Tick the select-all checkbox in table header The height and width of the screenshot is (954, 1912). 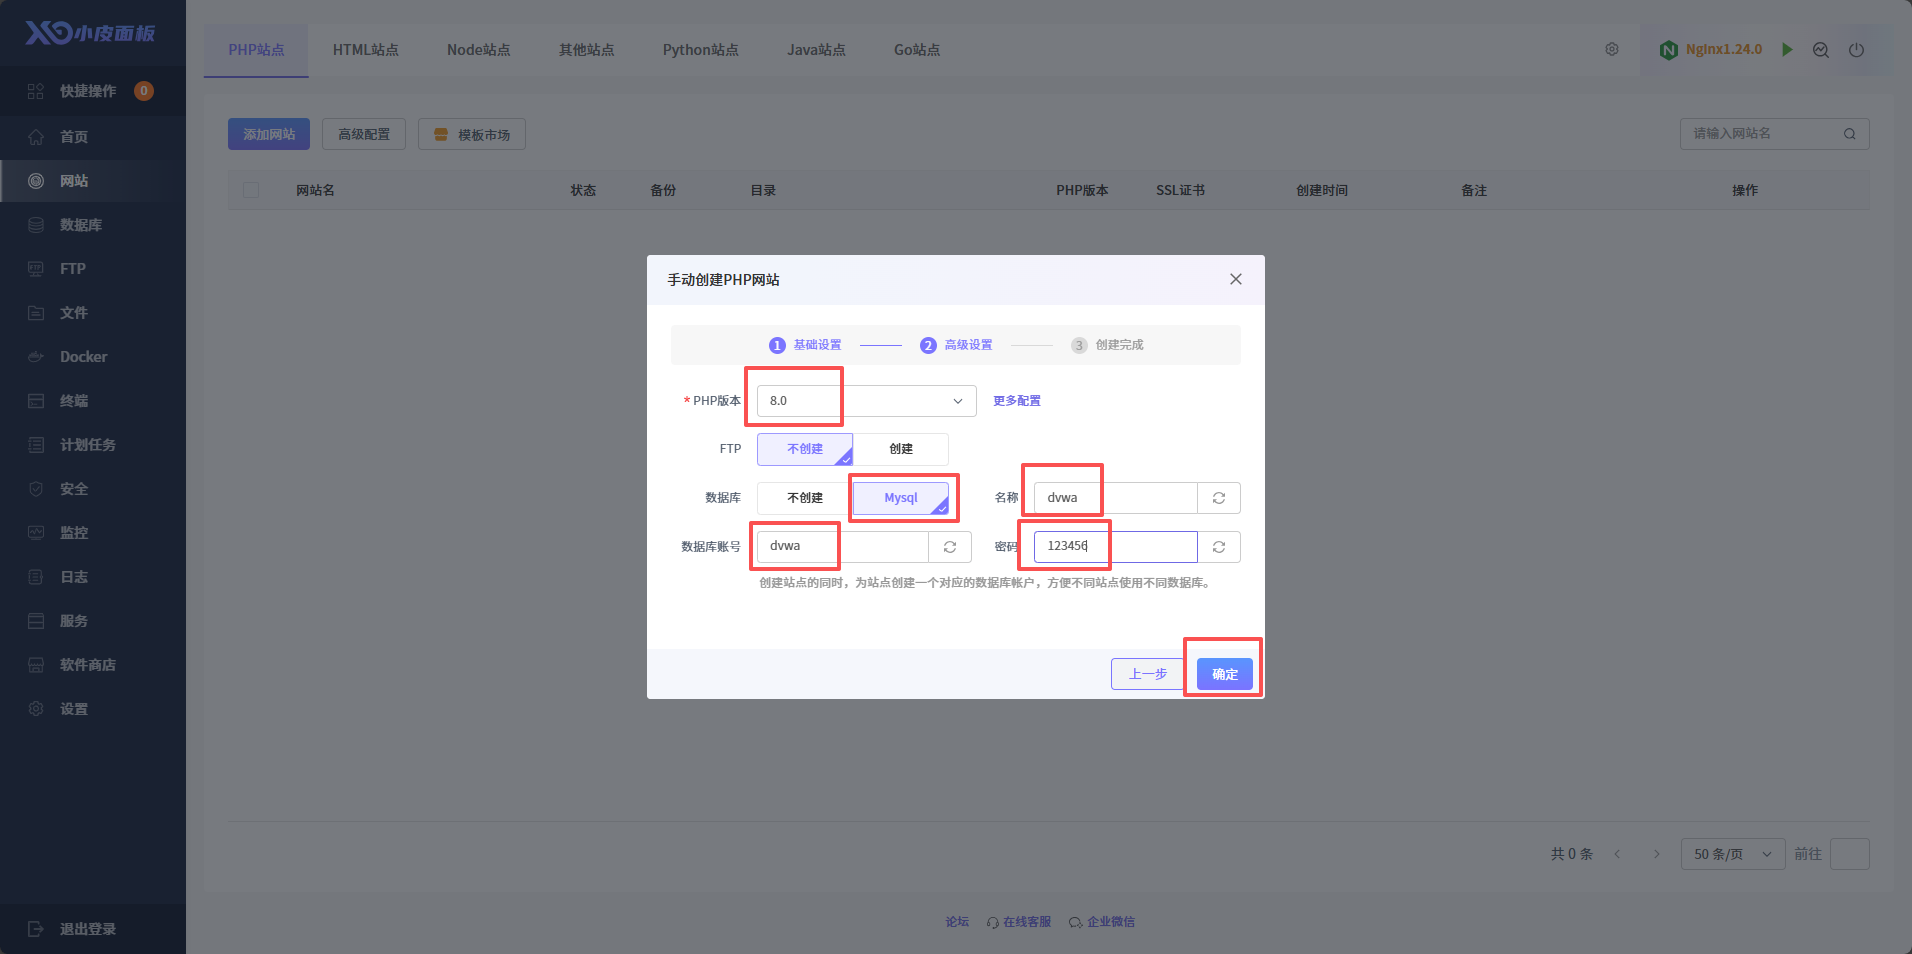point(251,190)
